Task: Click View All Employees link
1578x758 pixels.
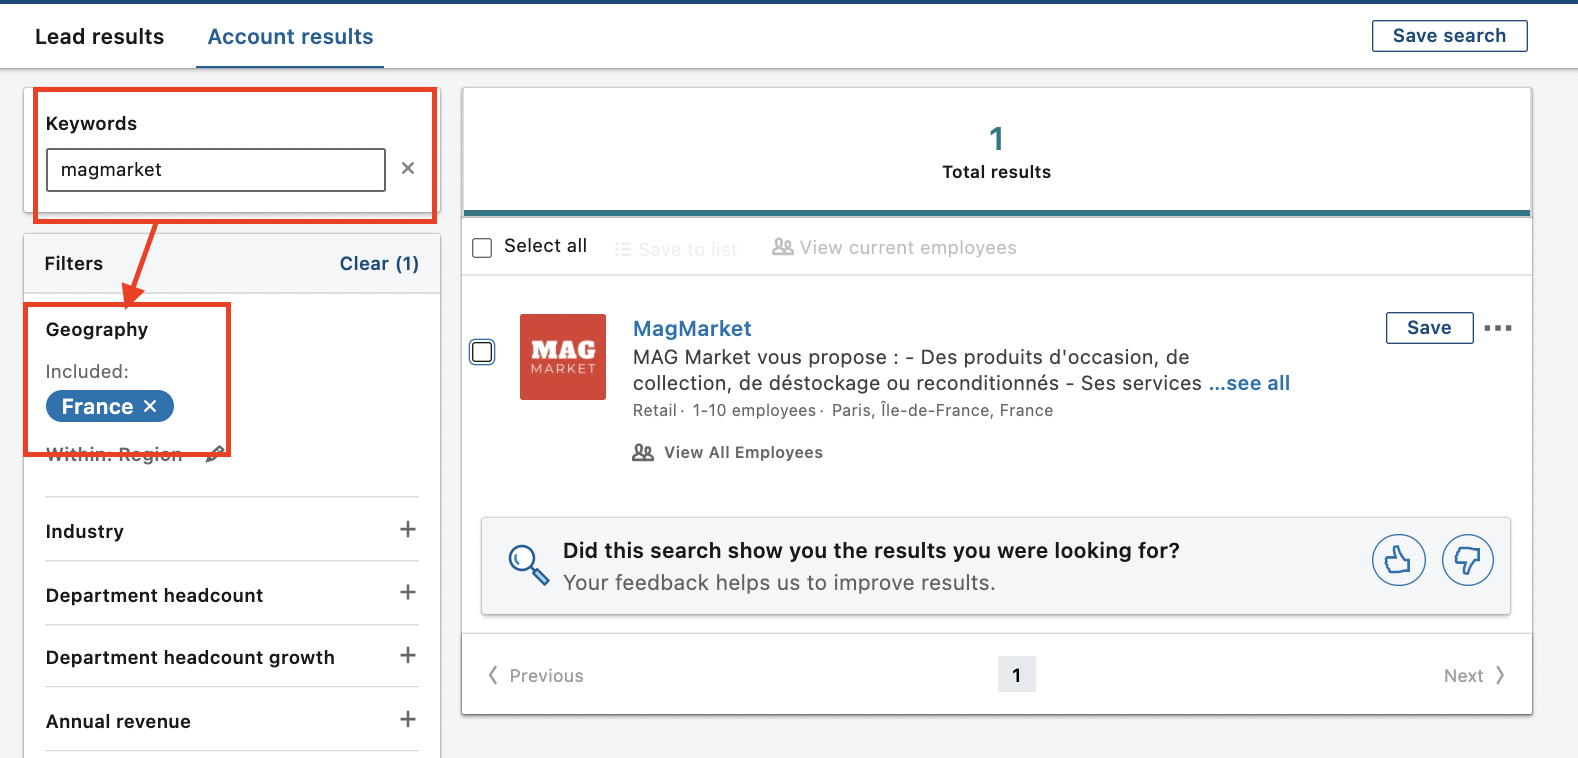Action: tap(743, 453)
